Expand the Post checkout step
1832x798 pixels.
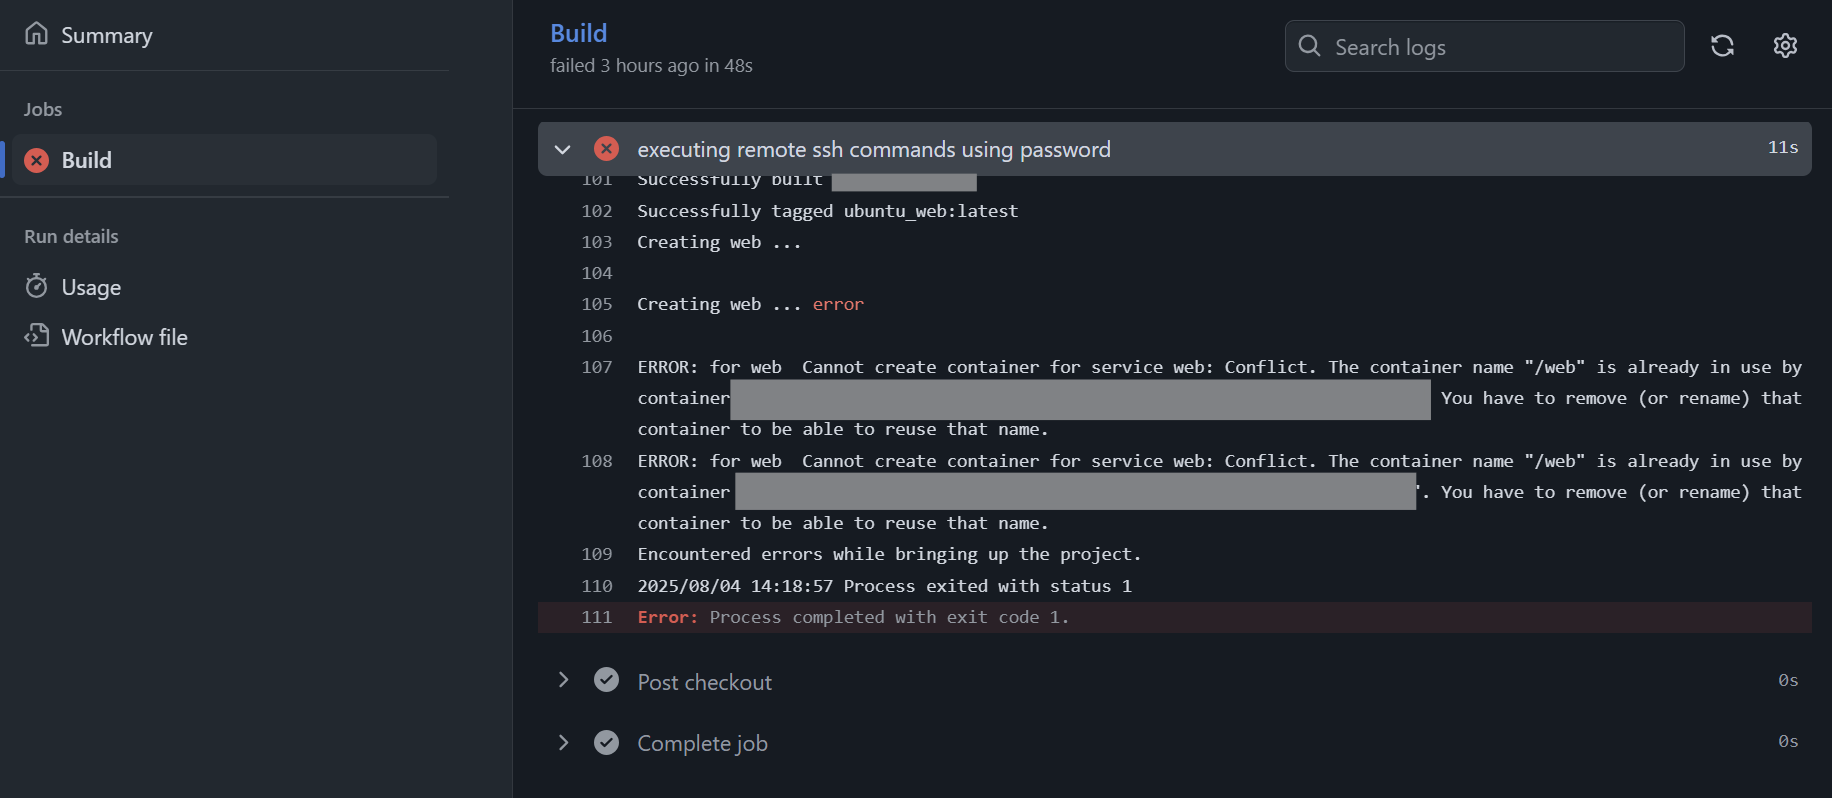pos(563,681)
